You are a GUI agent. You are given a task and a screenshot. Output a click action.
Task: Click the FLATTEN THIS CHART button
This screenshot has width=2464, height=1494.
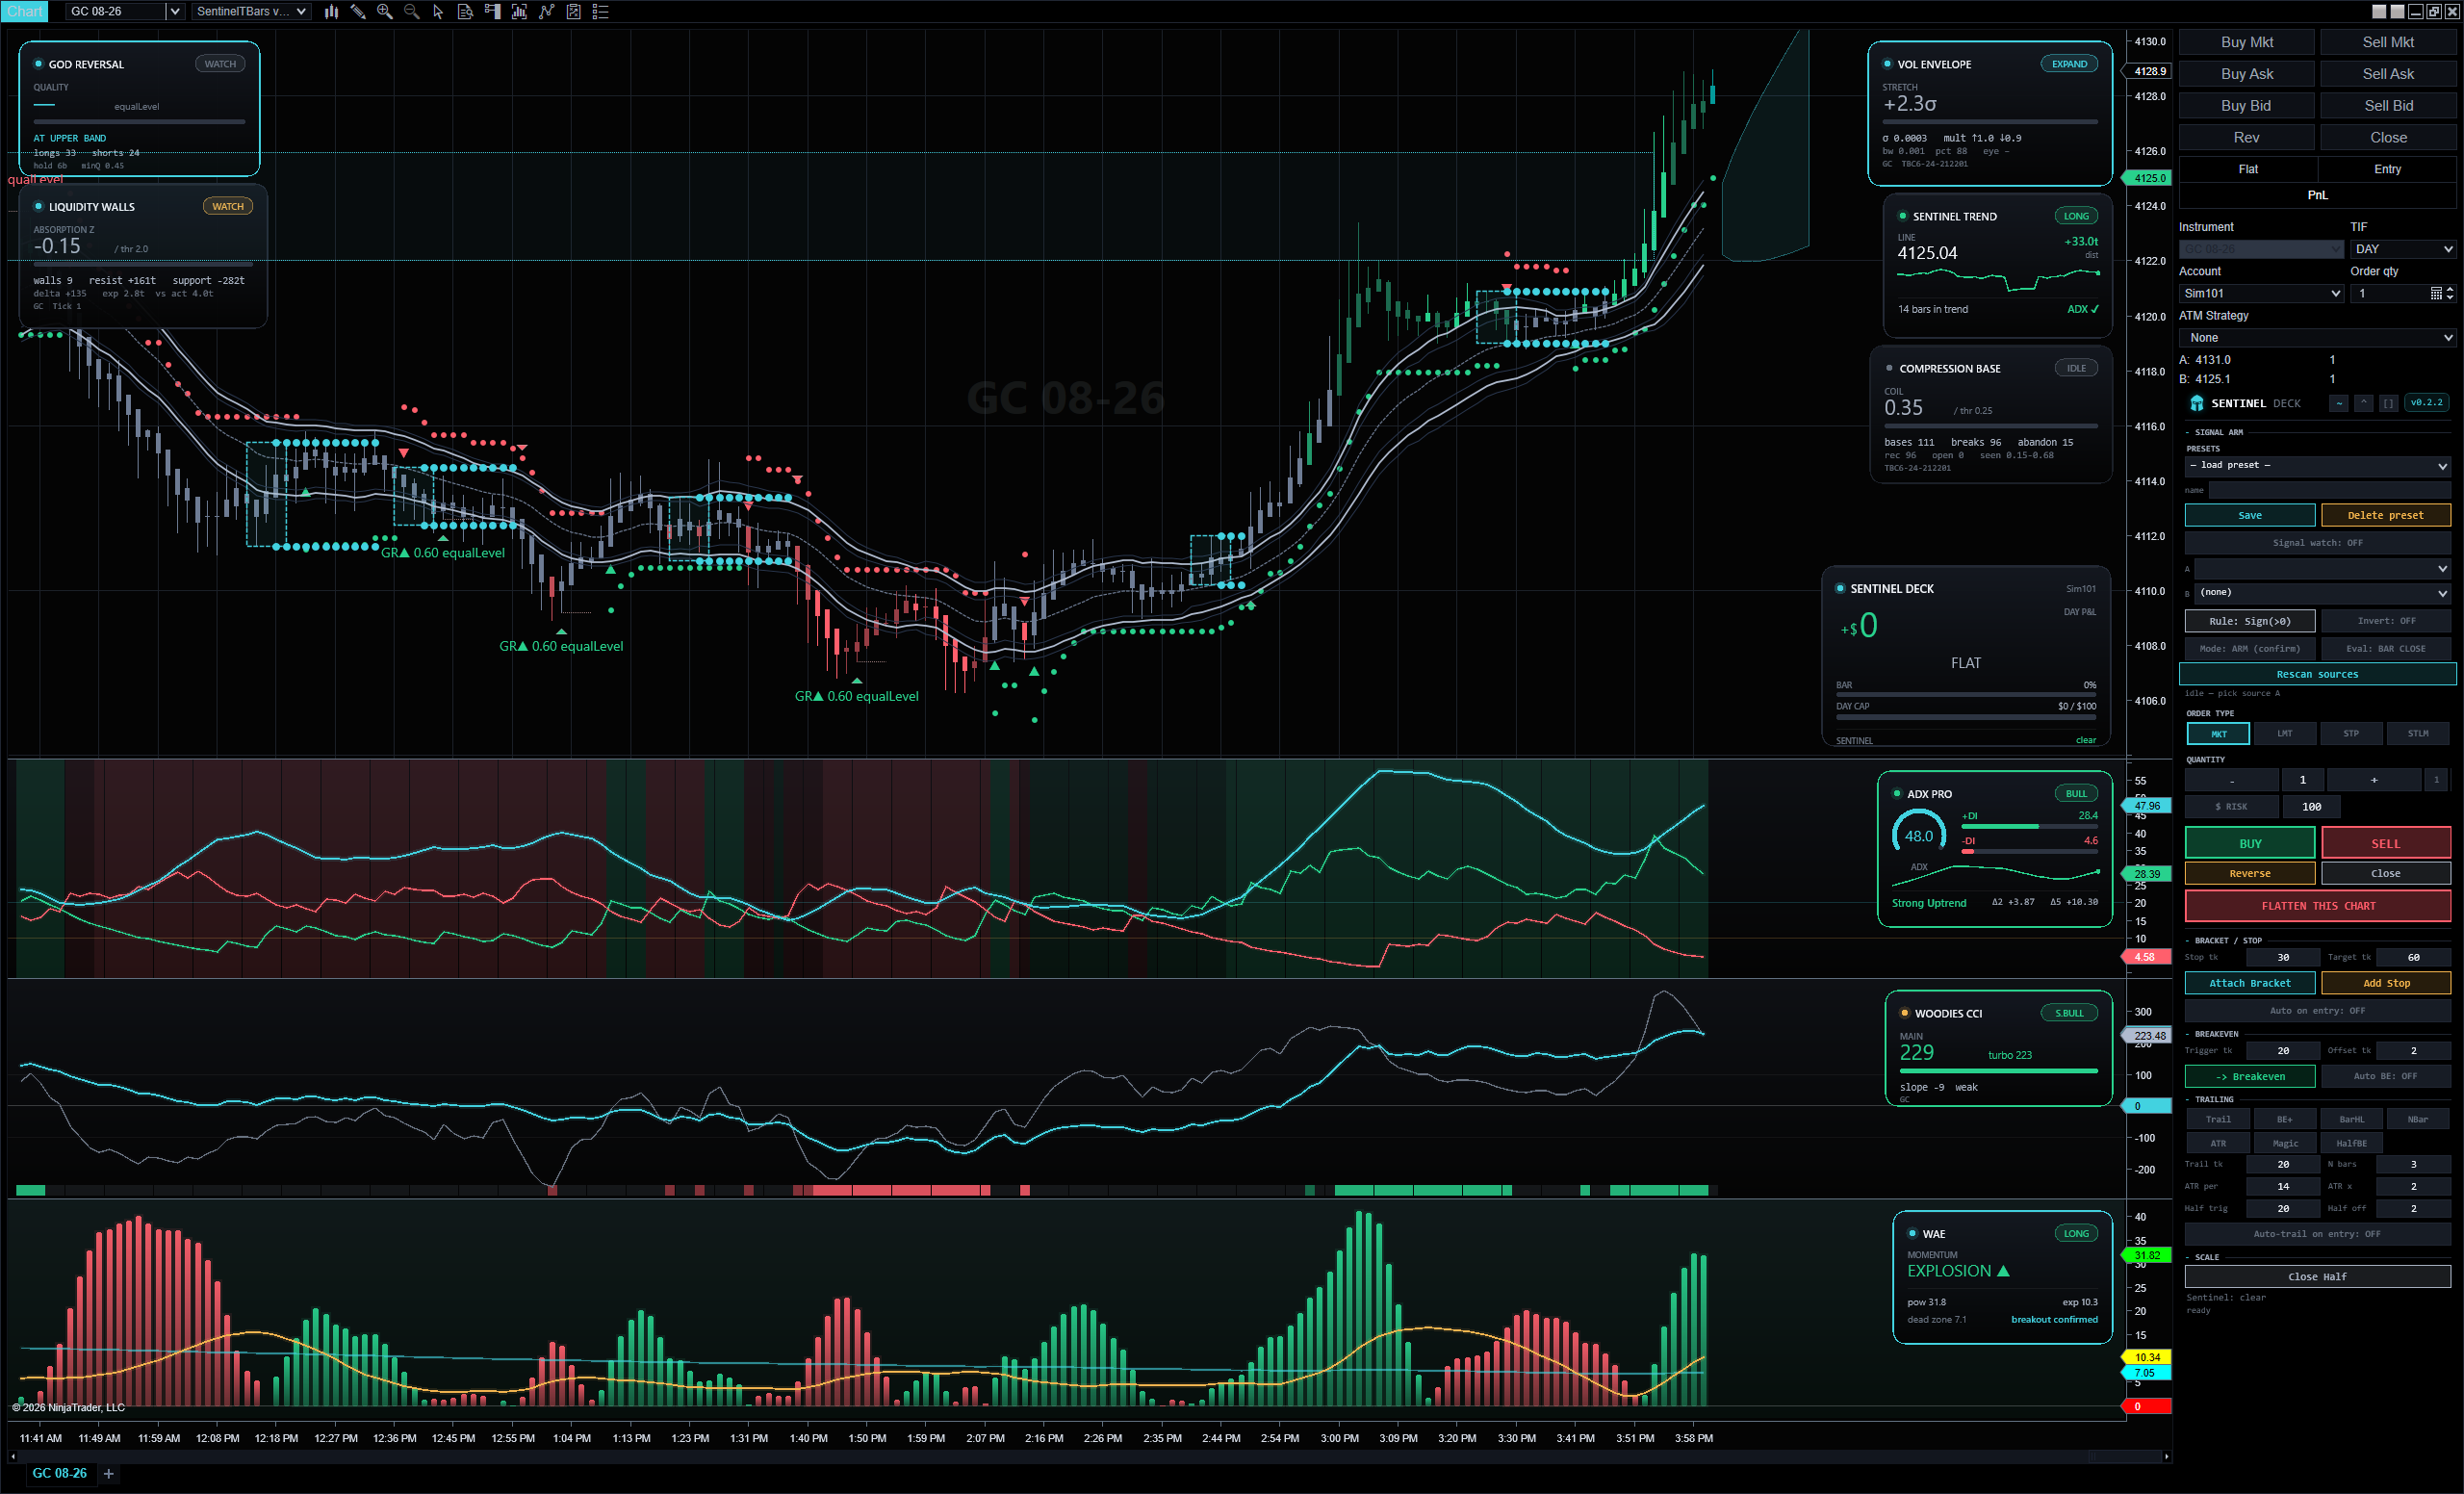[x=2317, y=906]
